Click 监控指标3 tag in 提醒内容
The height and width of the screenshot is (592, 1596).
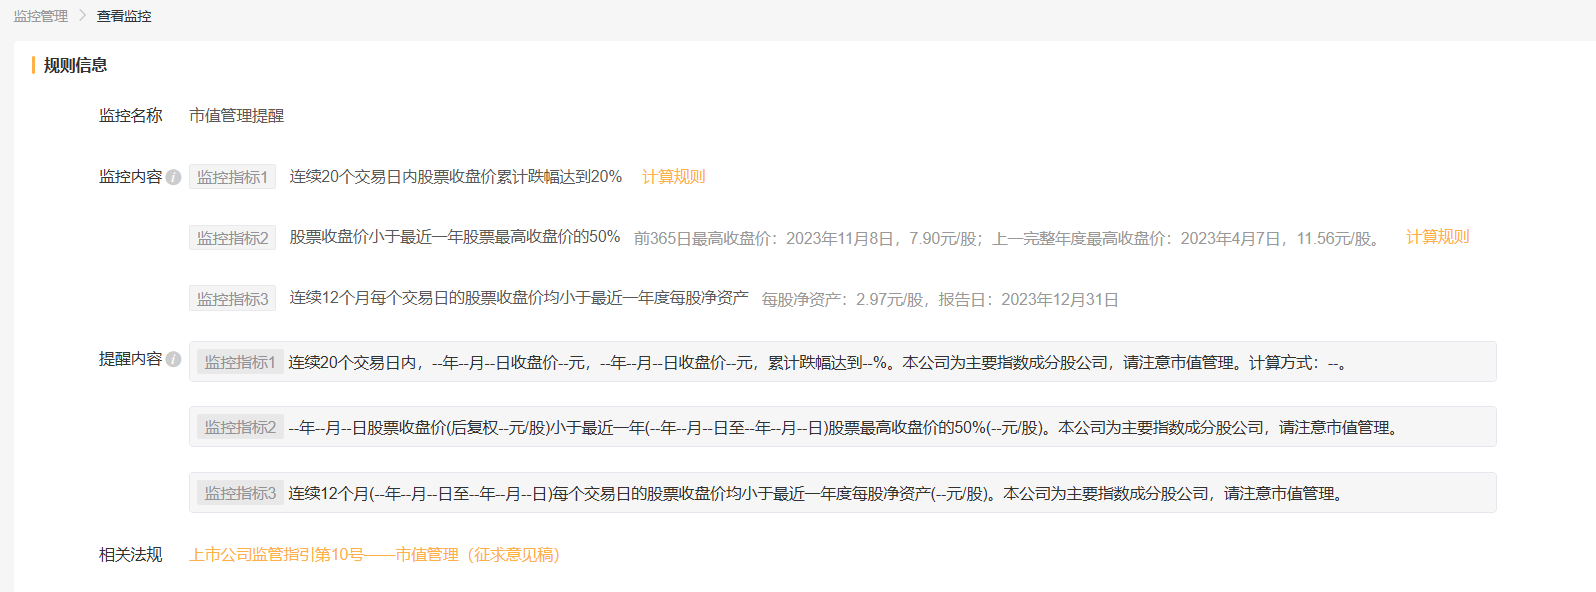(x=240, y=493)
